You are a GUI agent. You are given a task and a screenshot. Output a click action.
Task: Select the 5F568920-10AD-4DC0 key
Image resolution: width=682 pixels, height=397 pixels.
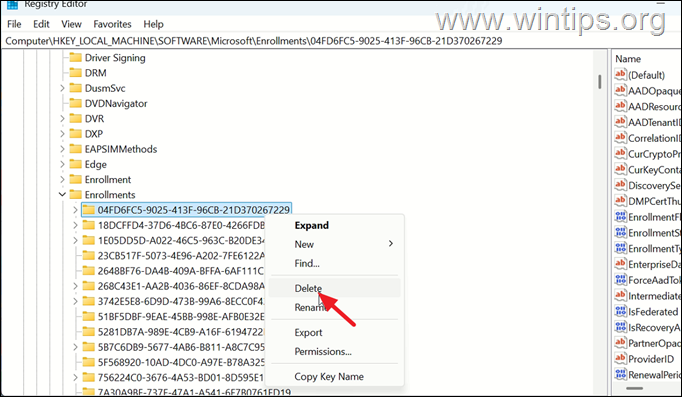[181, 362]
